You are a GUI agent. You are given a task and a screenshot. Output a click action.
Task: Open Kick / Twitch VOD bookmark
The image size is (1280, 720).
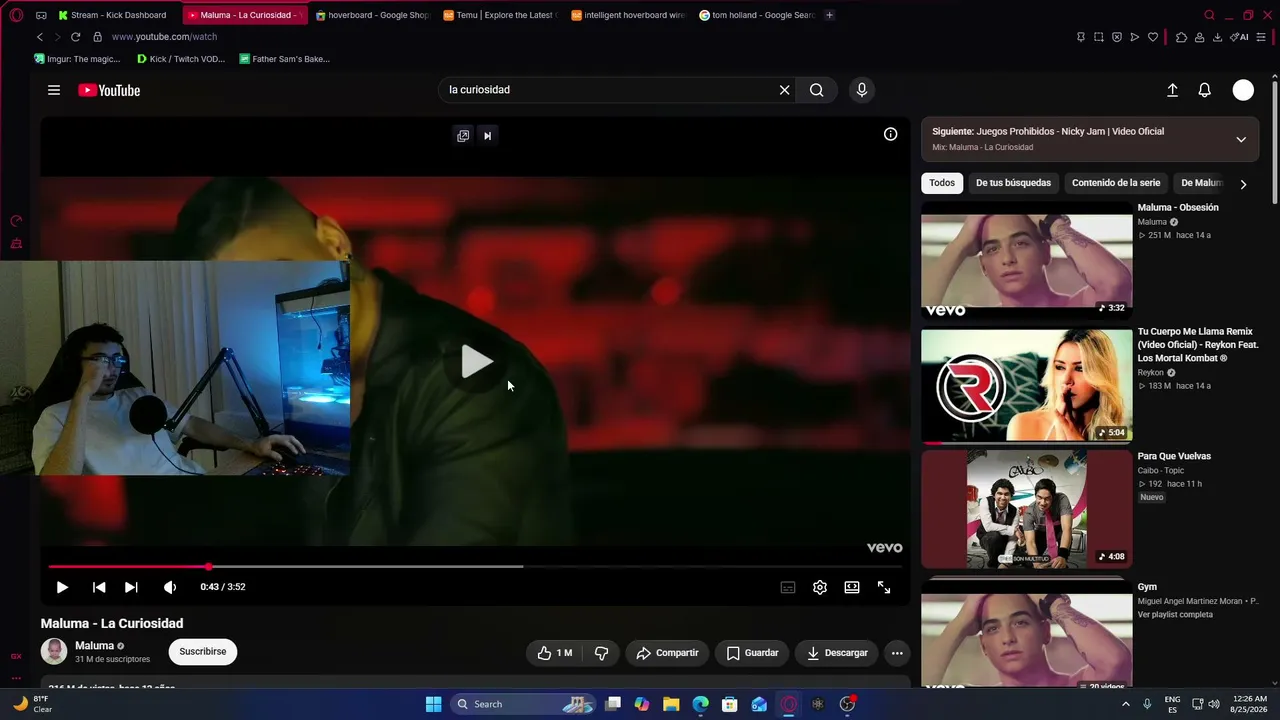181,59
